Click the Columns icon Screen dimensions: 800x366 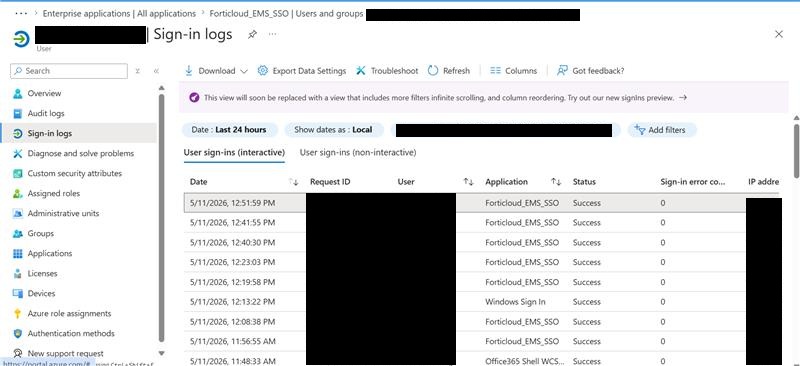[495, 71]
